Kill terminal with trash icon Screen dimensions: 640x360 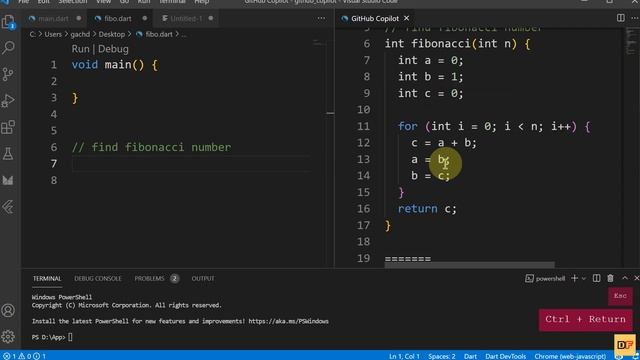coord(610,278)
